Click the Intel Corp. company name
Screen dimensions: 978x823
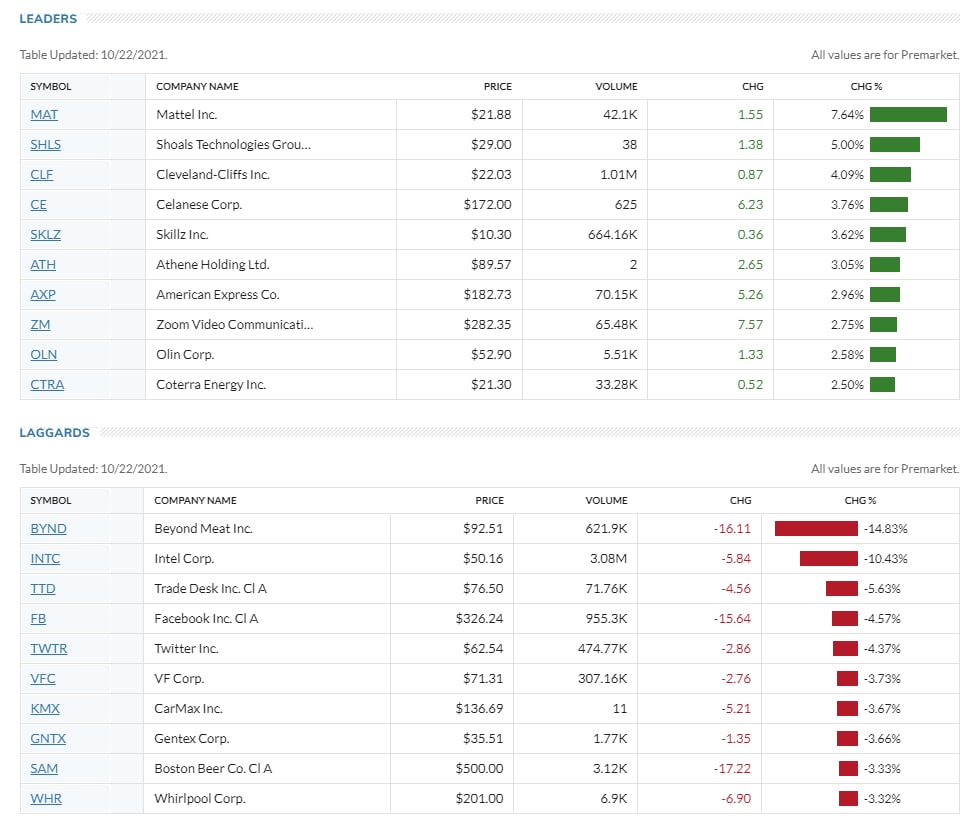click(184, 558)
